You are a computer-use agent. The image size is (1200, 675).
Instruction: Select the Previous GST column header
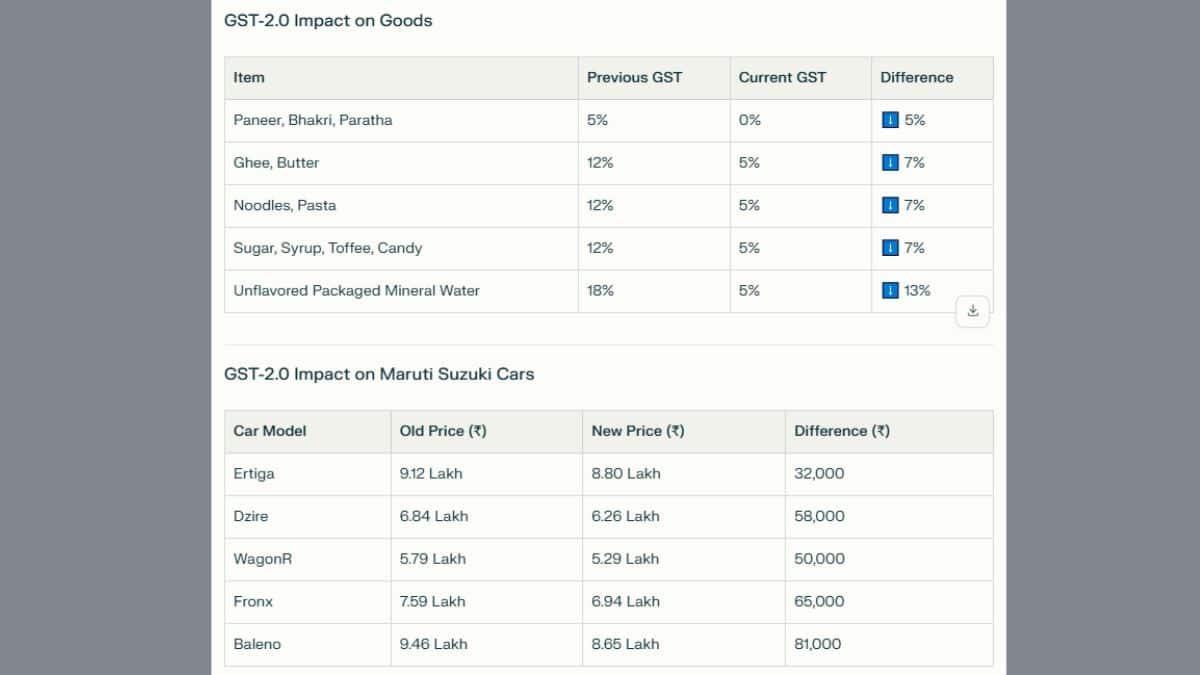(634, 78)
